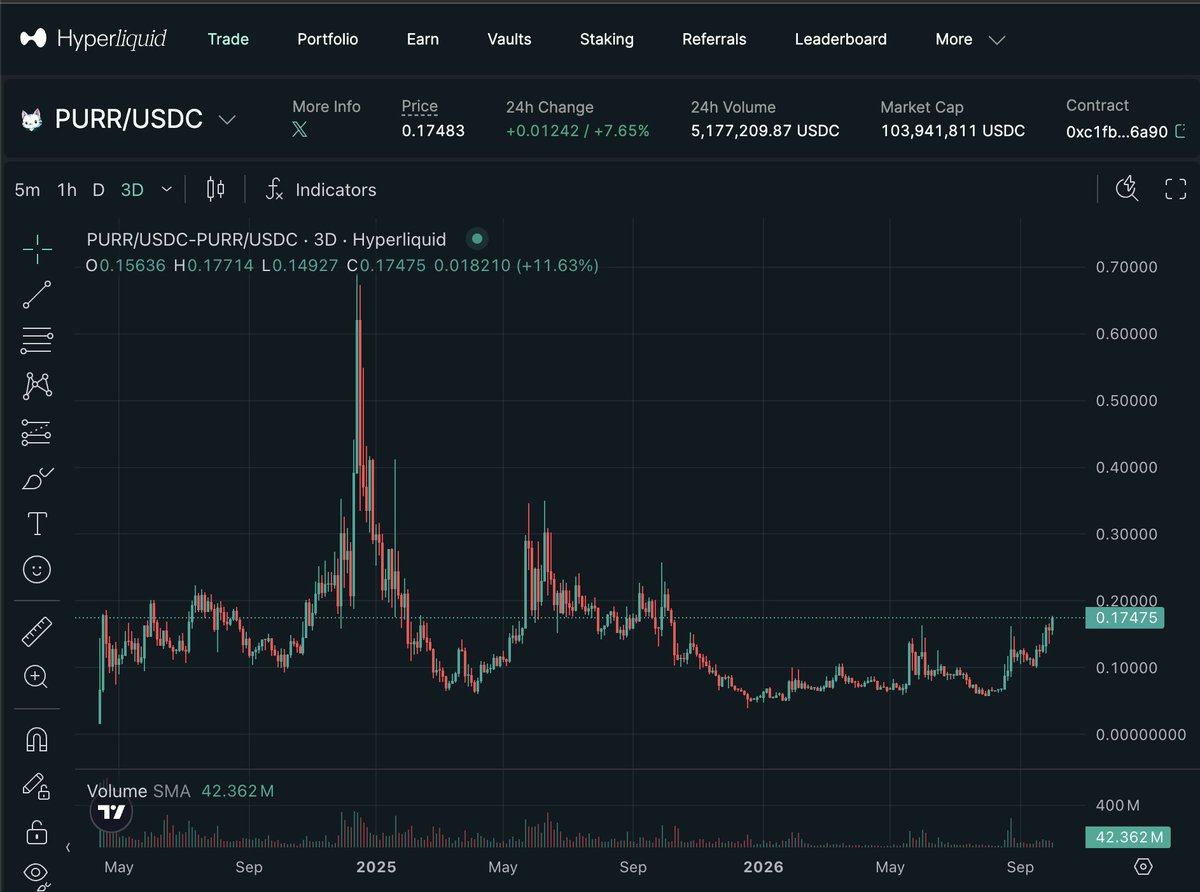This screenshot has height=892, width=1200.
Task: Select the brush drawing tool
Action: coord(37,478)
